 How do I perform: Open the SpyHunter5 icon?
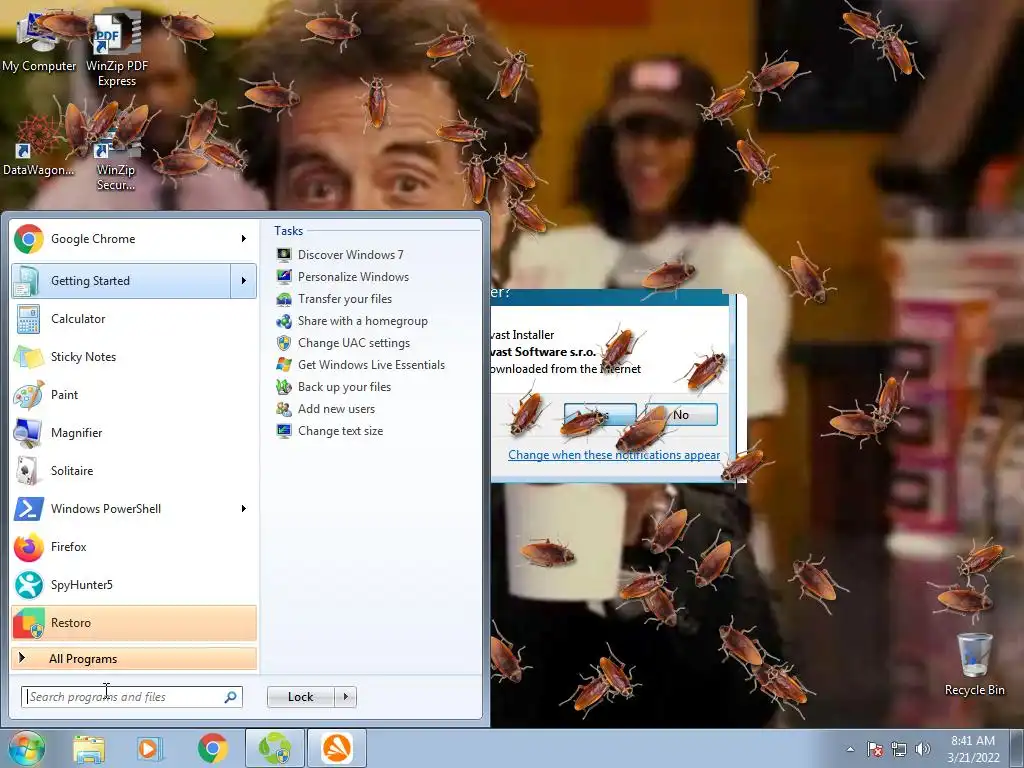(x=27, y=584)
